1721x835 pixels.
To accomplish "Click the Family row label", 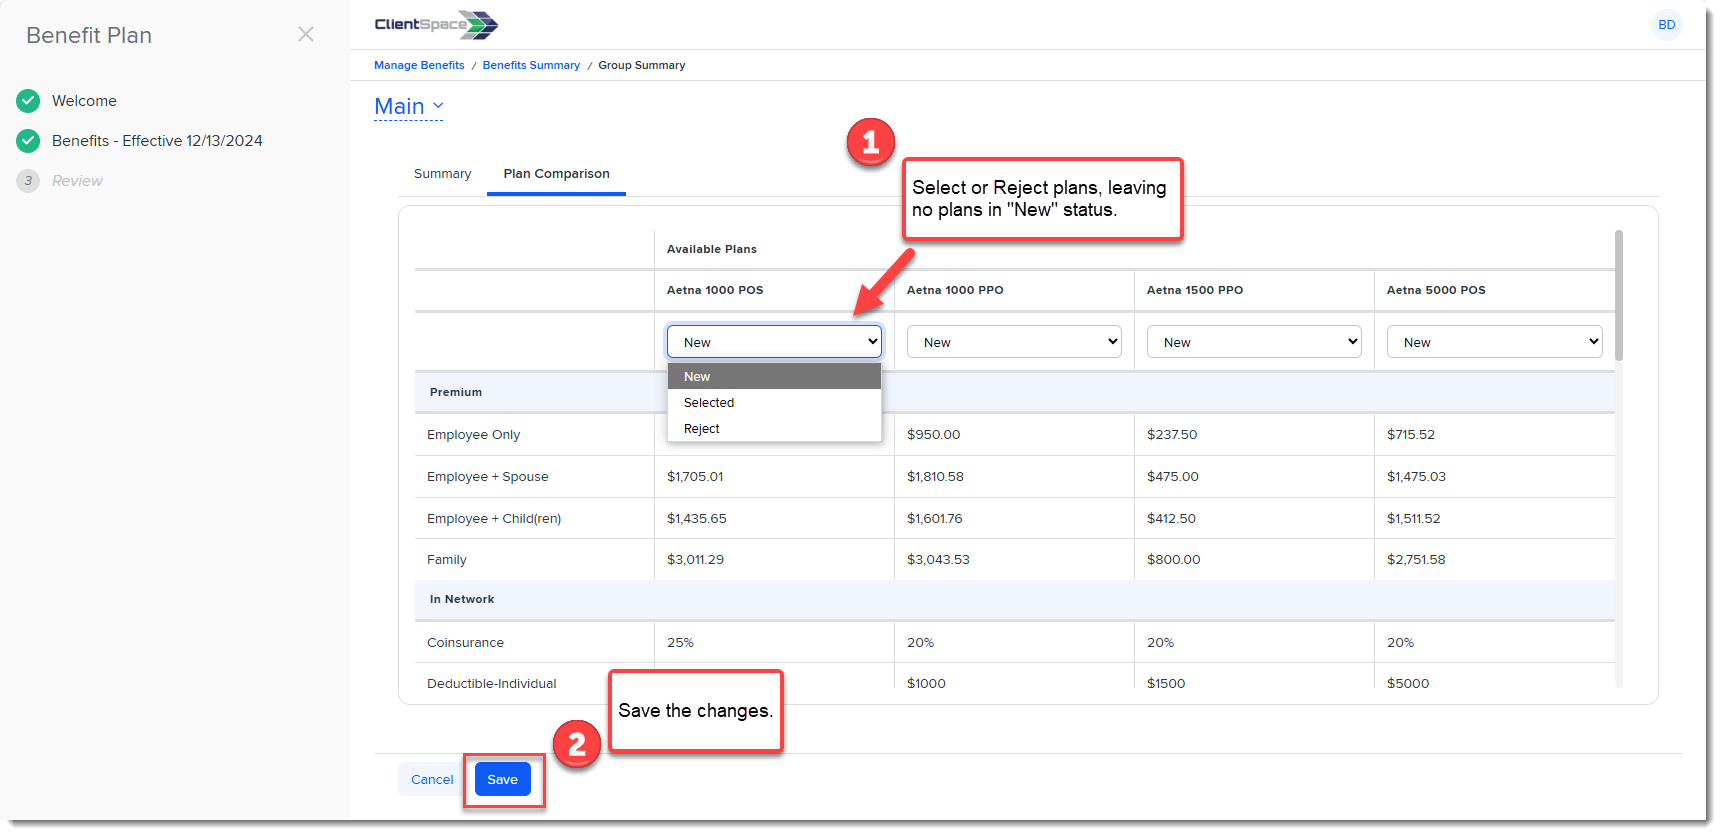I will click(447, 560).
